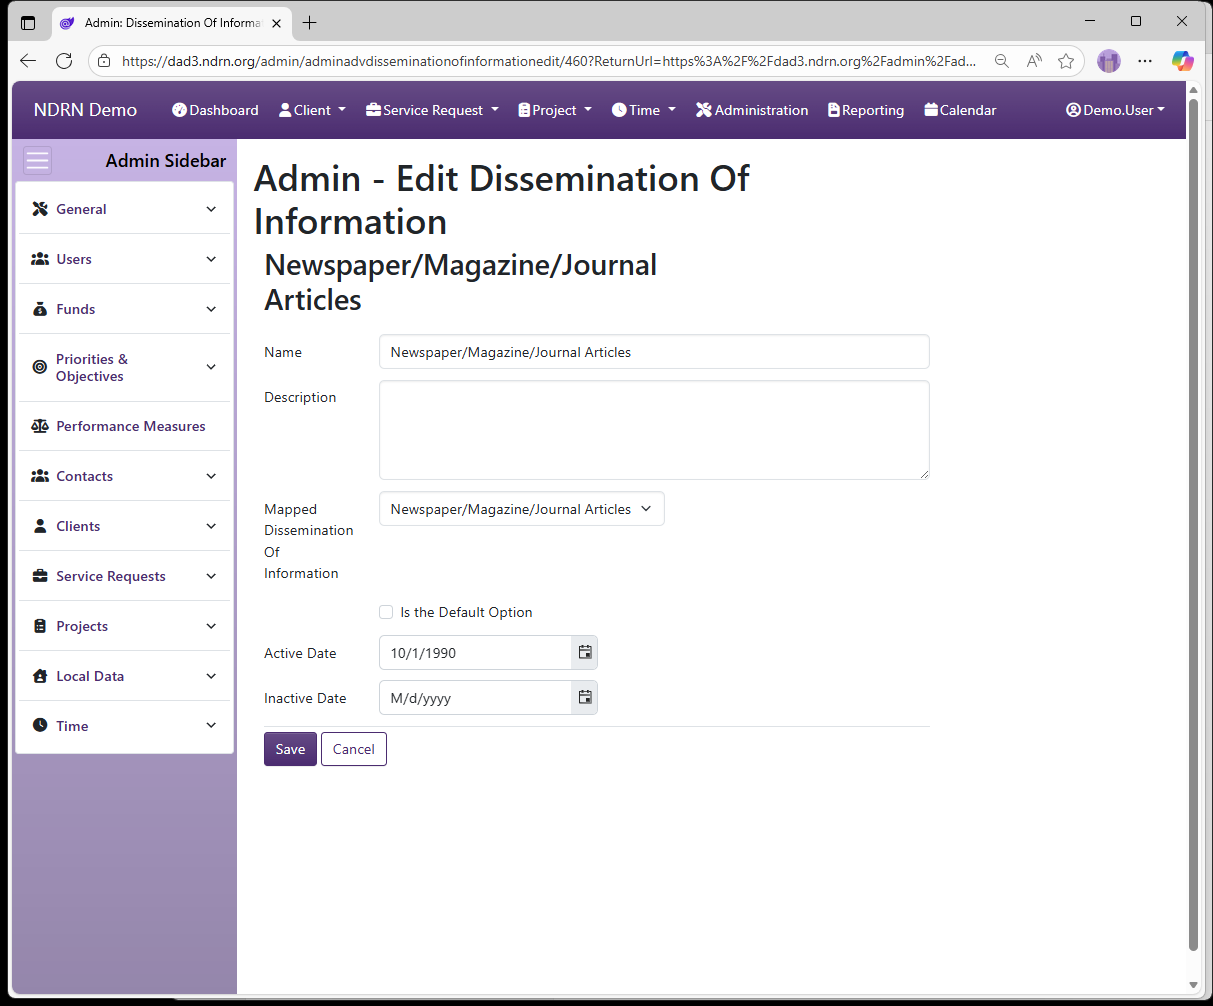The height and width of the screenshot is (1006, 1213).
Task: Open the tab actions menu icon
Action: [x=28, y=22]
